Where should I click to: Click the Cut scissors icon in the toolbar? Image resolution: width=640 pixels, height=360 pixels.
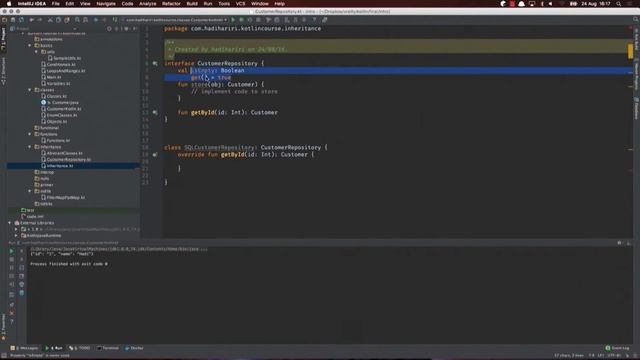(x=50, y=20)
